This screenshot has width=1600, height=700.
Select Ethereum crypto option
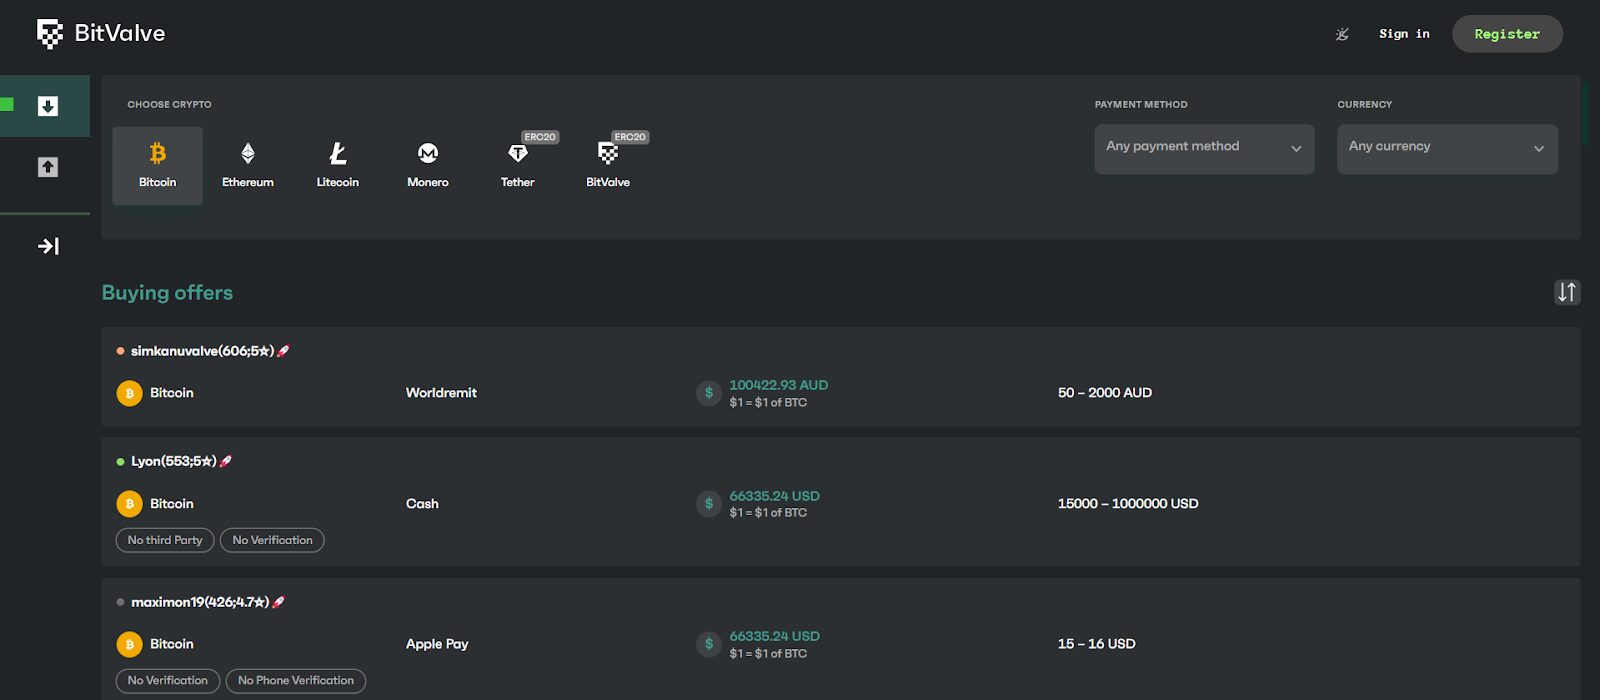[x=248, y=166]
